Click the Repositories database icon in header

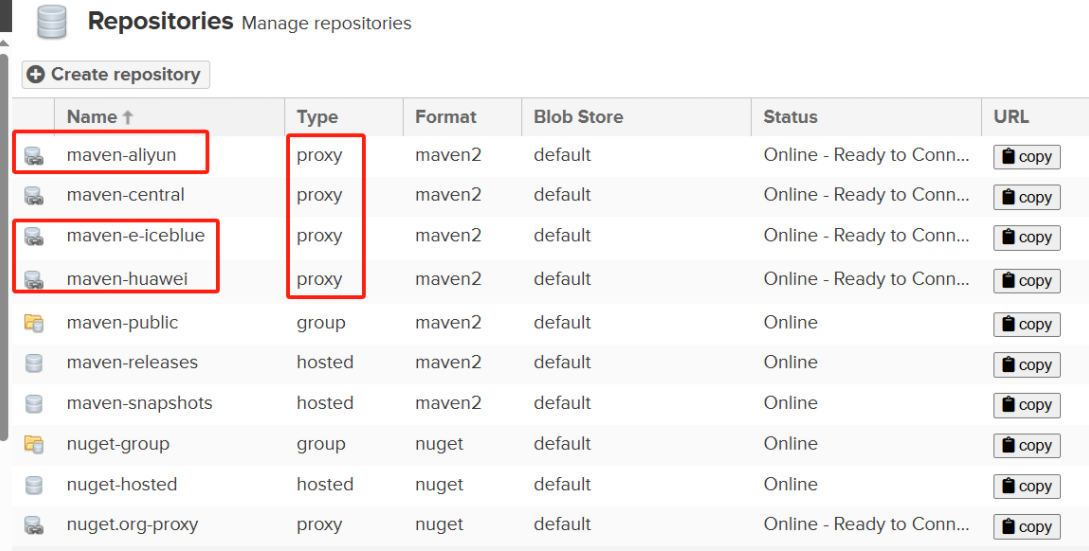51,22
